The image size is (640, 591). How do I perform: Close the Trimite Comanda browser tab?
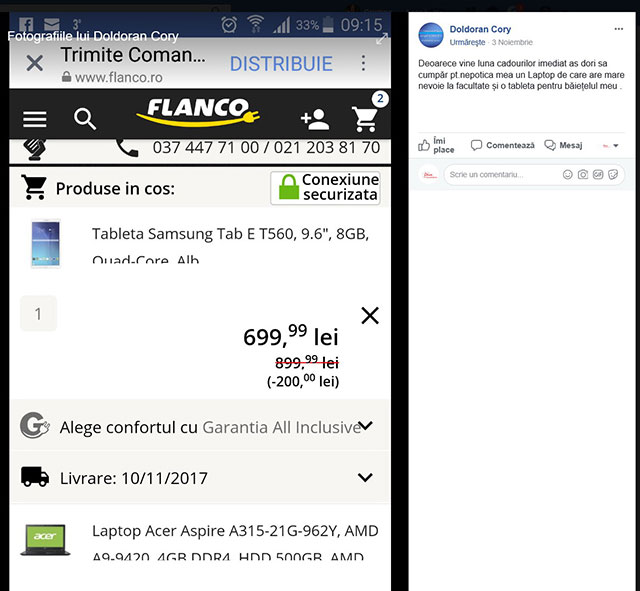[x=35, y=63]
